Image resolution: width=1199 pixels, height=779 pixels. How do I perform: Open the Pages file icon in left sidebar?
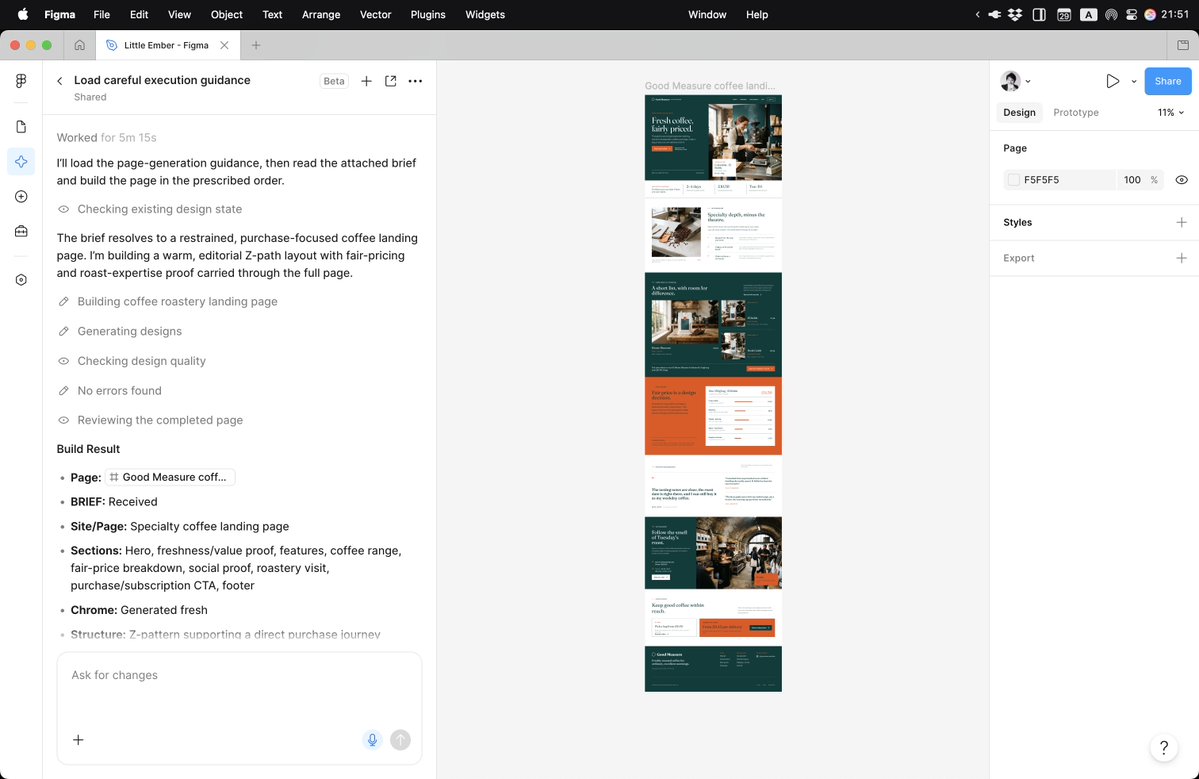coord(21,127)
